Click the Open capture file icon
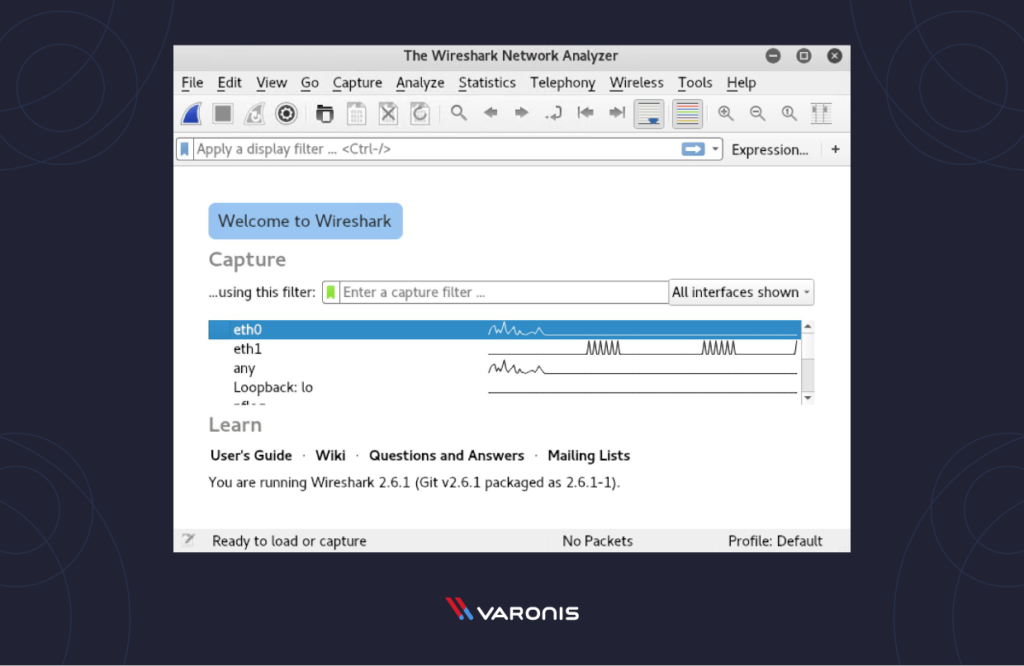The height and width of the screenshot is (666, 1024). 324,113
